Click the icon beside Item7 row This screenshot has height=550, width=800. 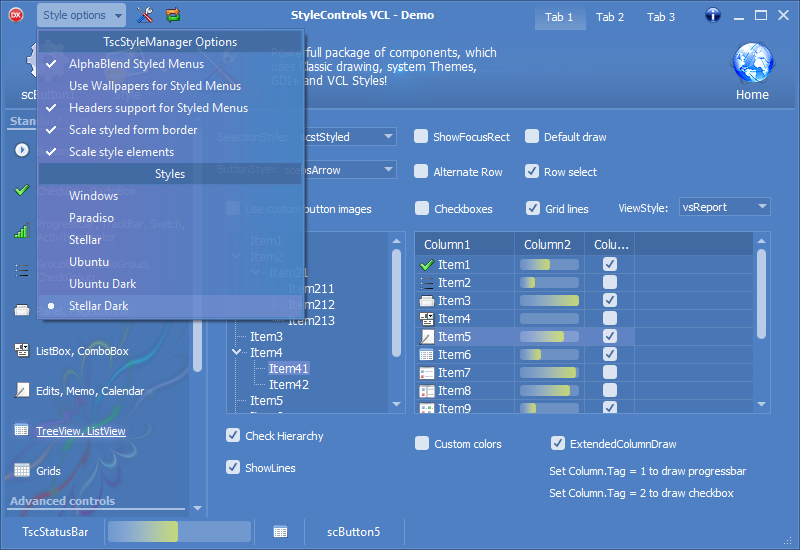pos(427,373)
